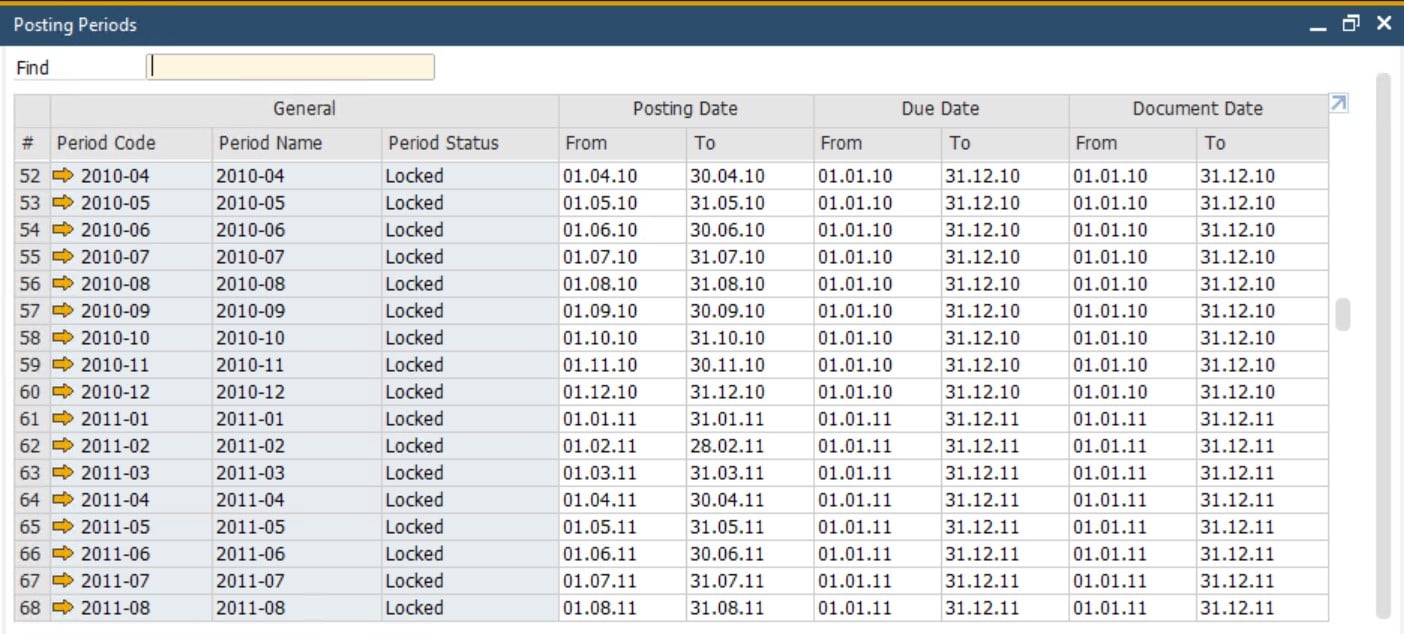
Task: Select the Period Status column header
Action: click(x=443, y=143)
